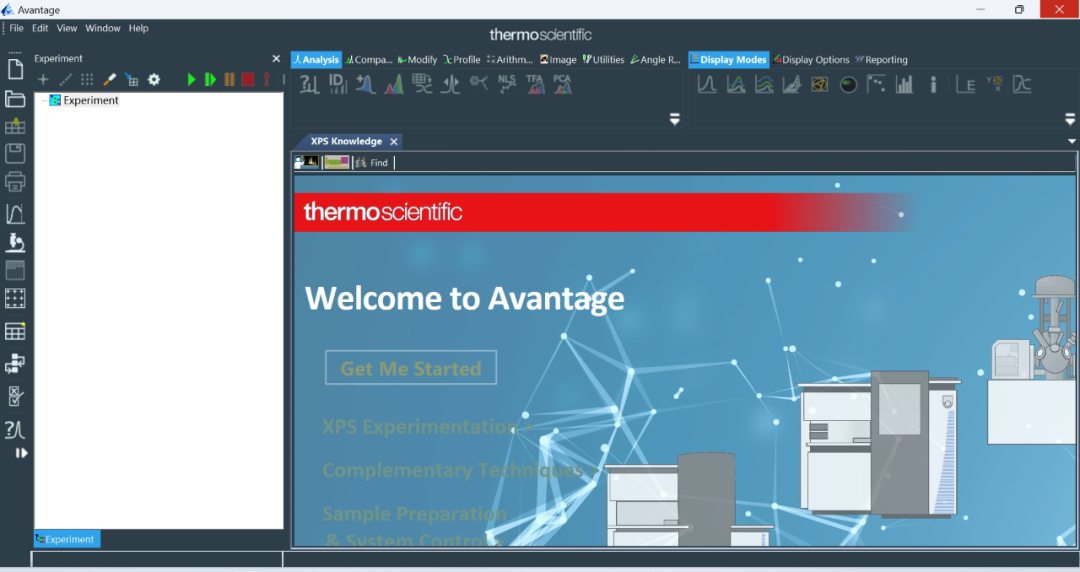Switch to the Image tab

coord(558,59)
